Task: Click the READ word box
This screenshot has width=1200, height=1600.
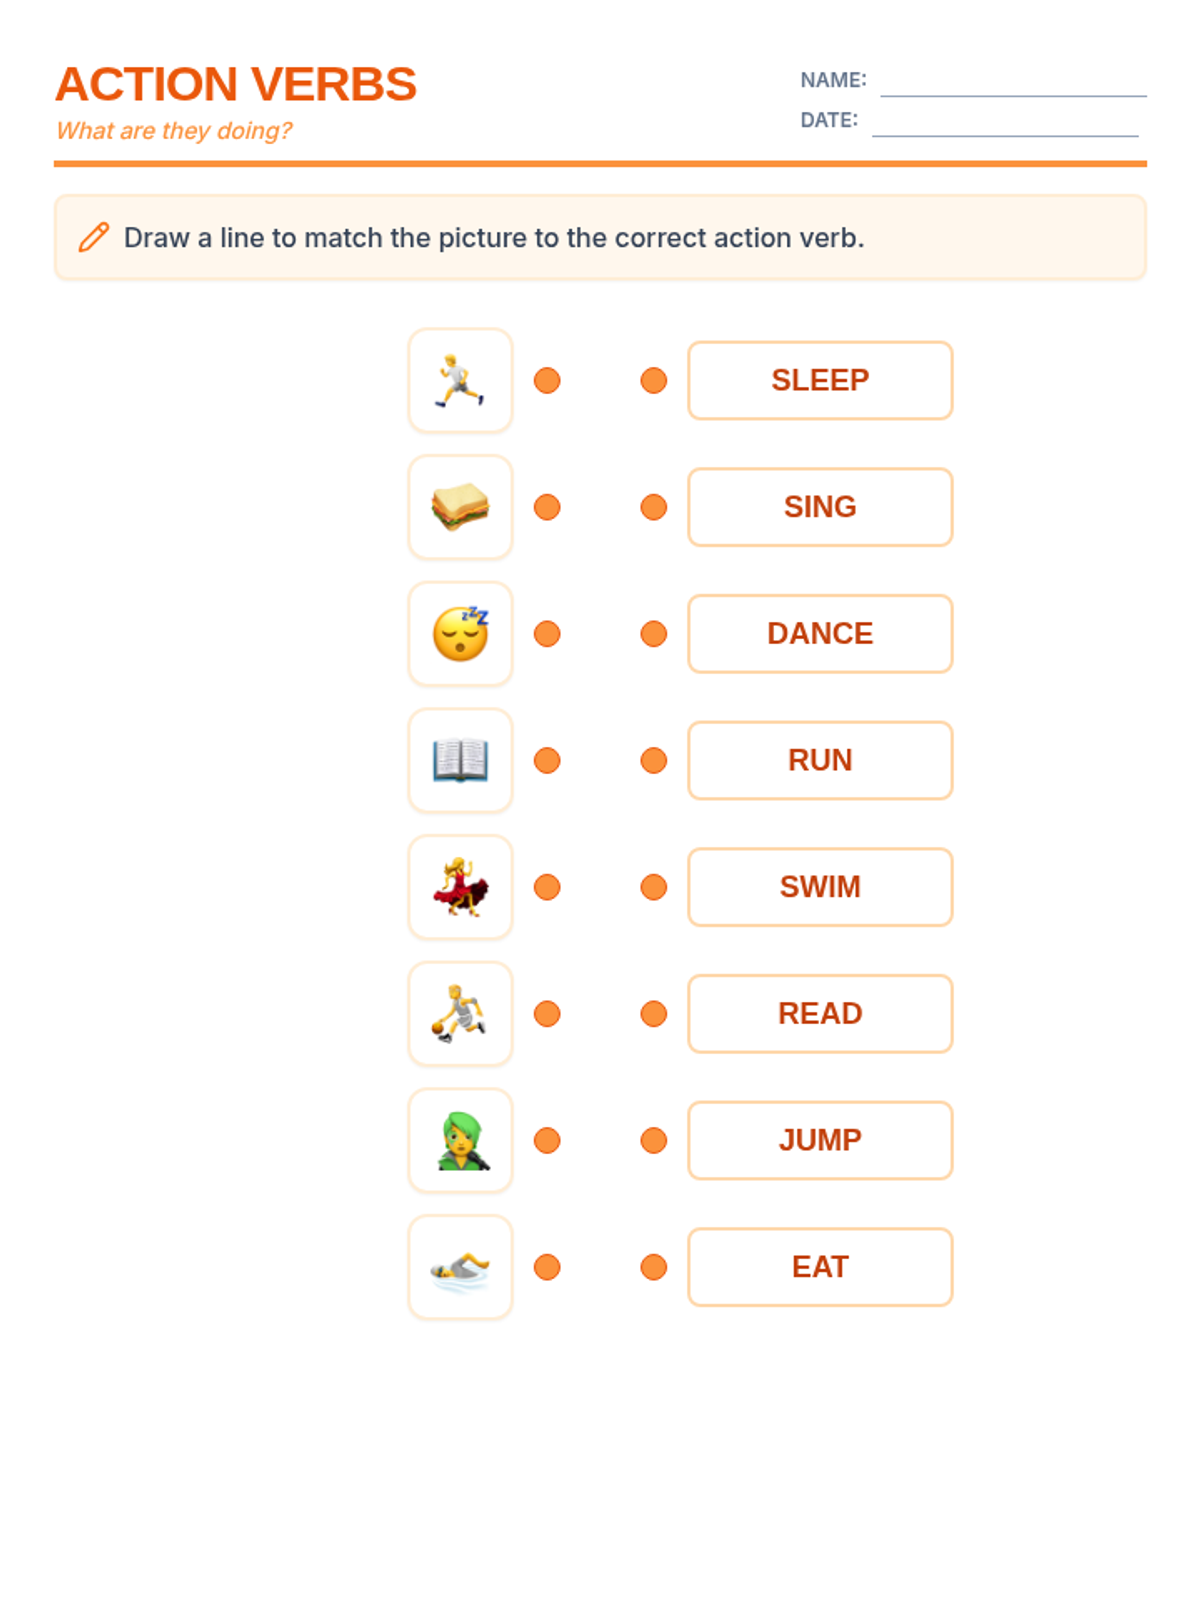Action: click(820, 1014)
